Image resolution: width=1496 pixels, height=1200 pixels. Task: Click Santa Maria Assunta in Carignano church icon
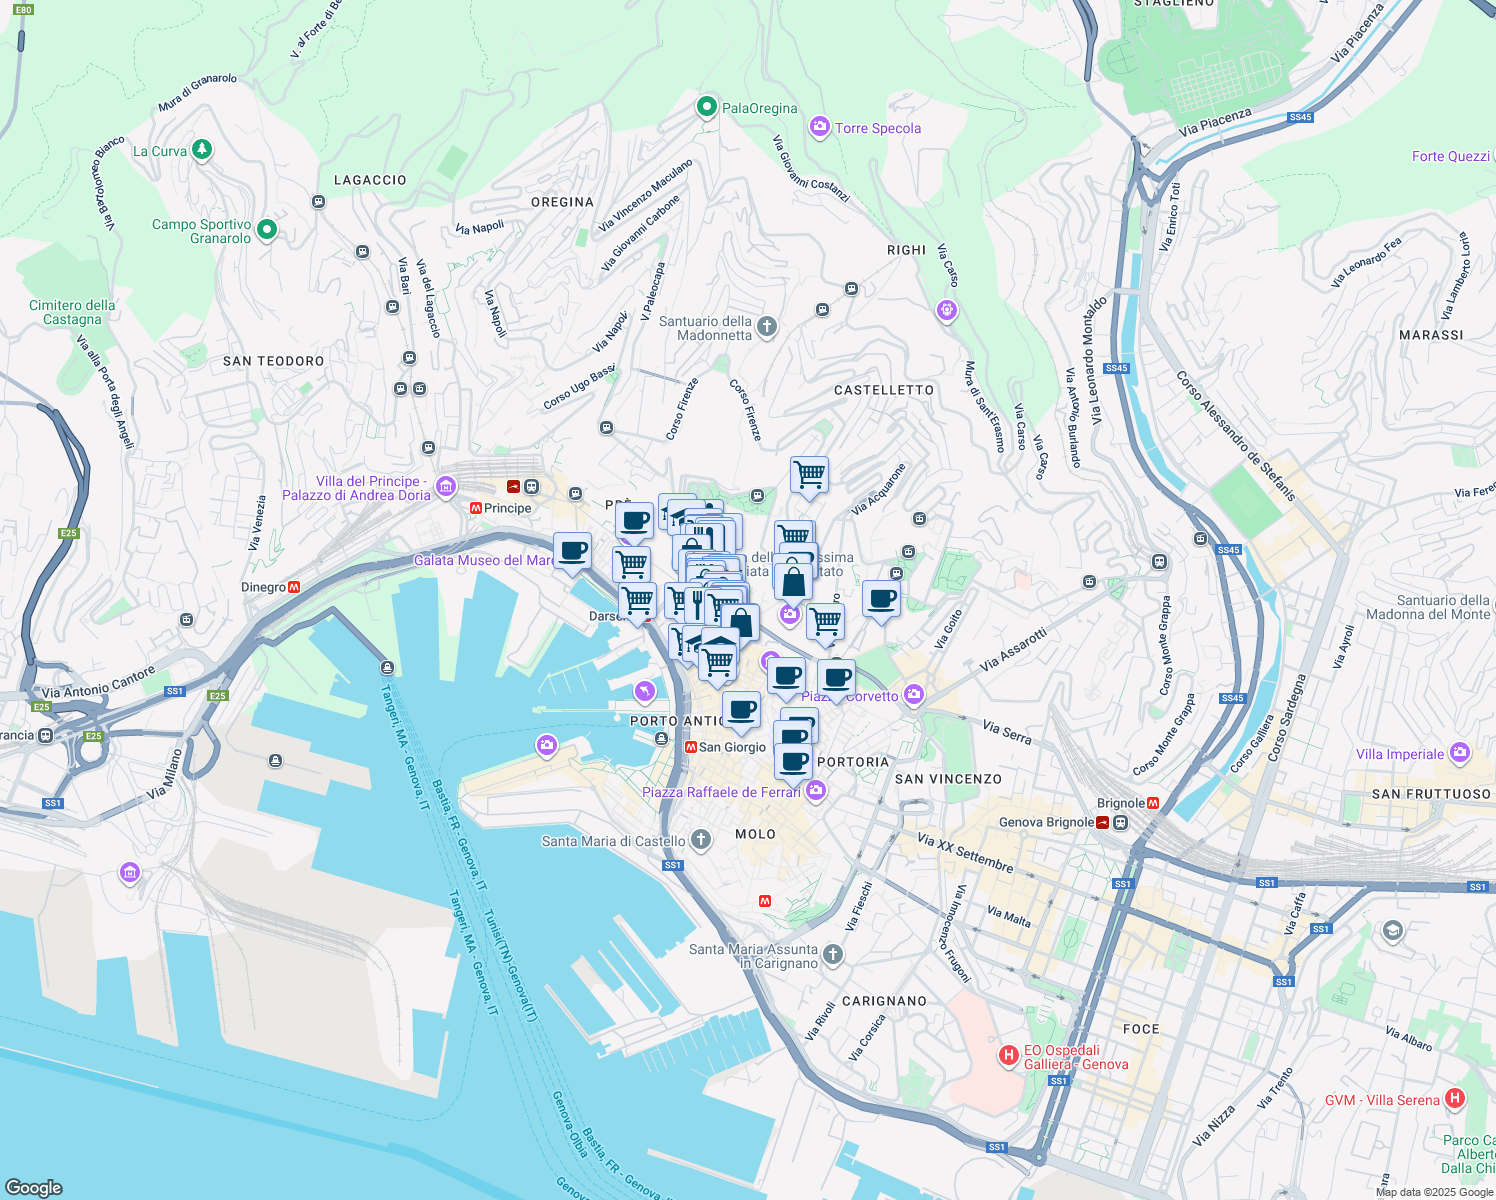click(x=832, y=956)
